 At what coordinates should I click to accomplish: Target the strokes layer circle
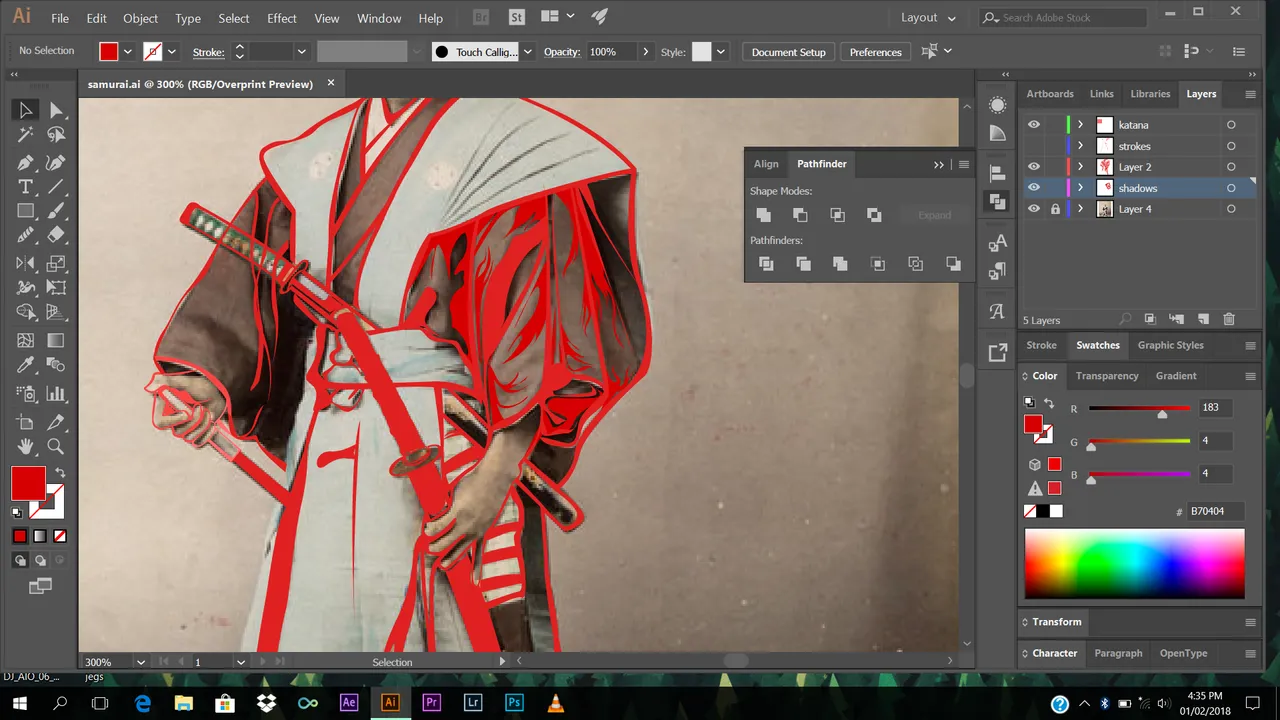[1231, 146]
